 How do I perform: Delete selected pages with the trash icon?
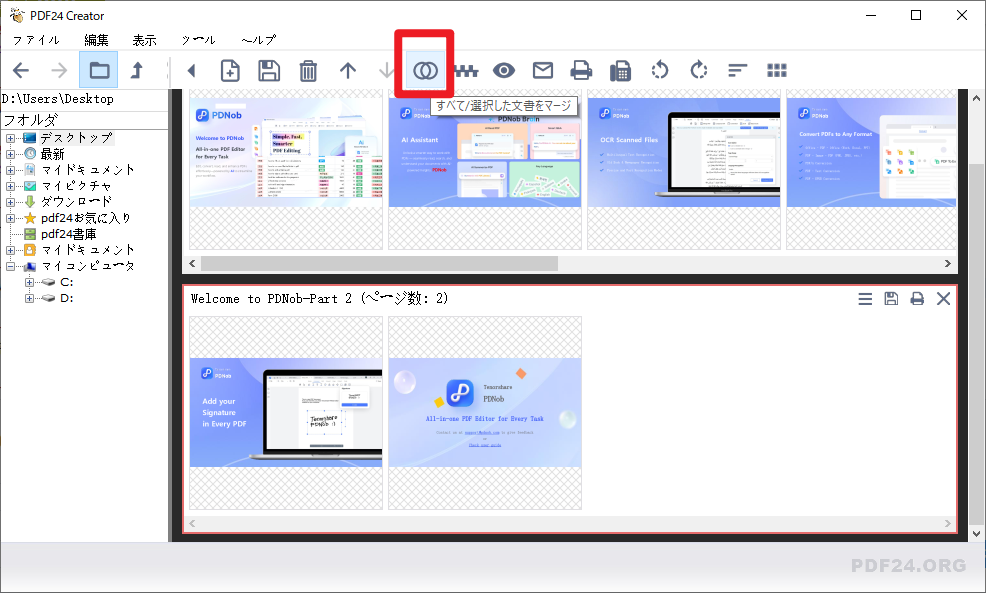pos(308,70)
